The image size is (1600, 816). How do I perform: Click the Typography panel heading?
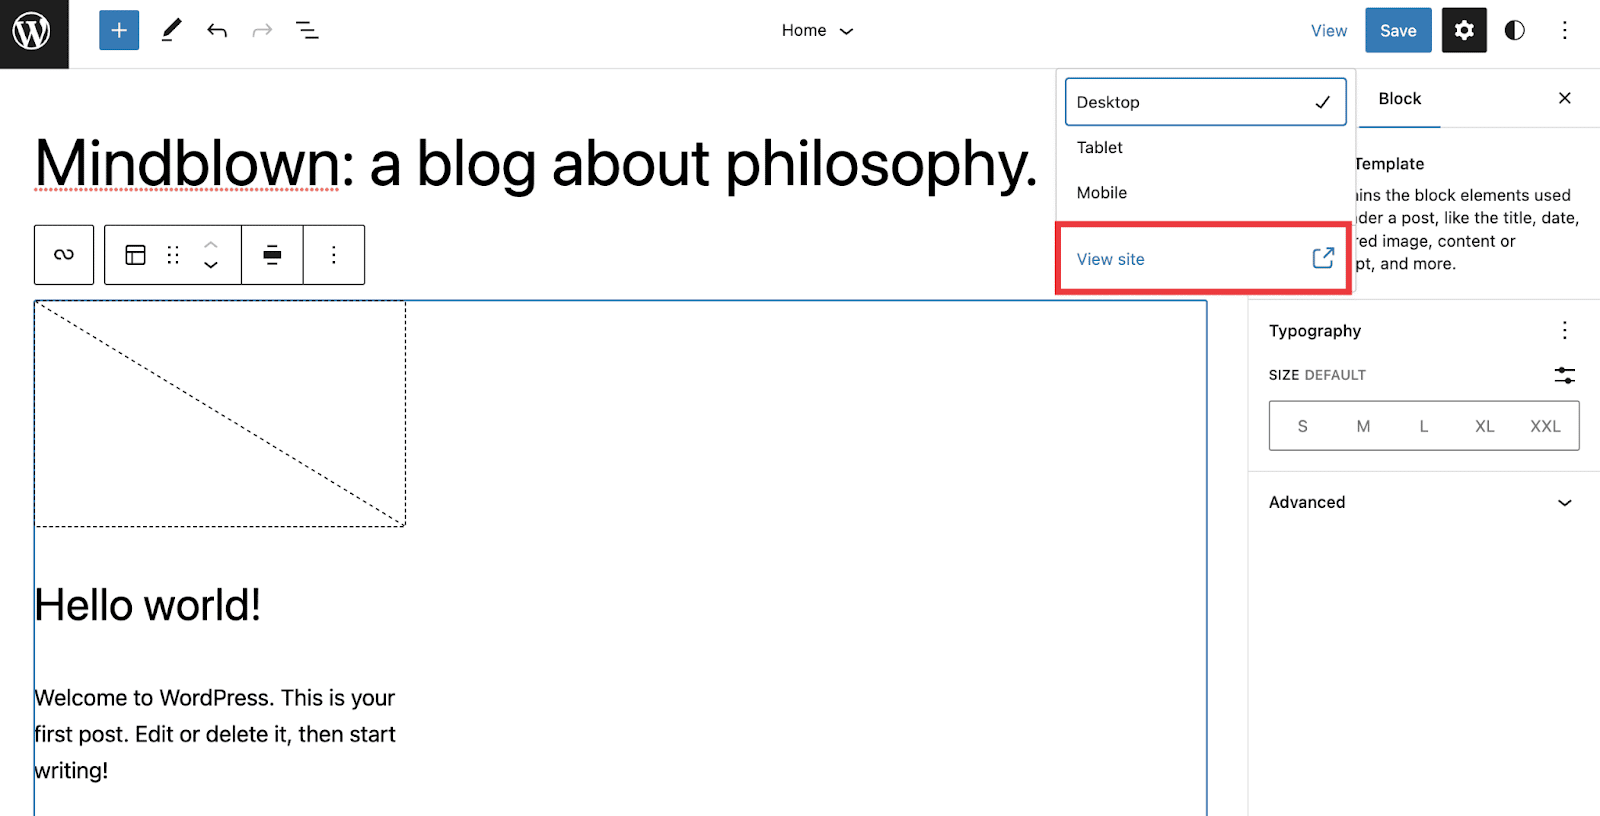[1315, 331]
